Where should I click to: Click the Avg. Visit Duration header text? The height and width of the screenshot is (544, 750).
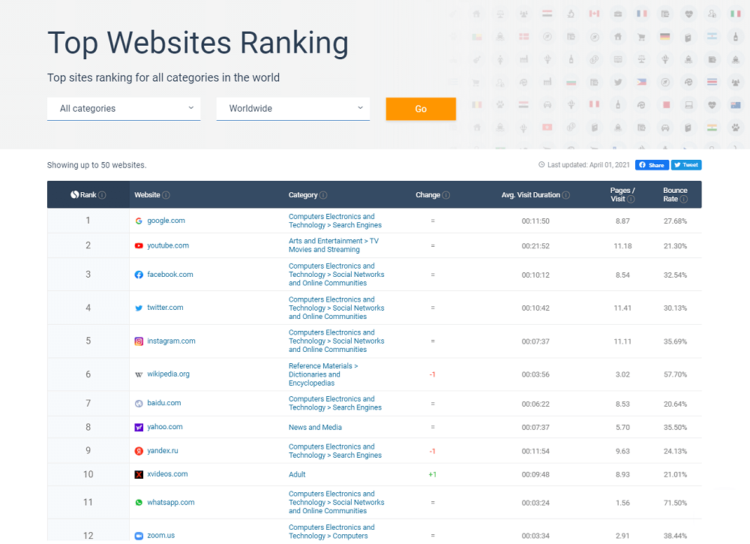[x=530, y=195]
